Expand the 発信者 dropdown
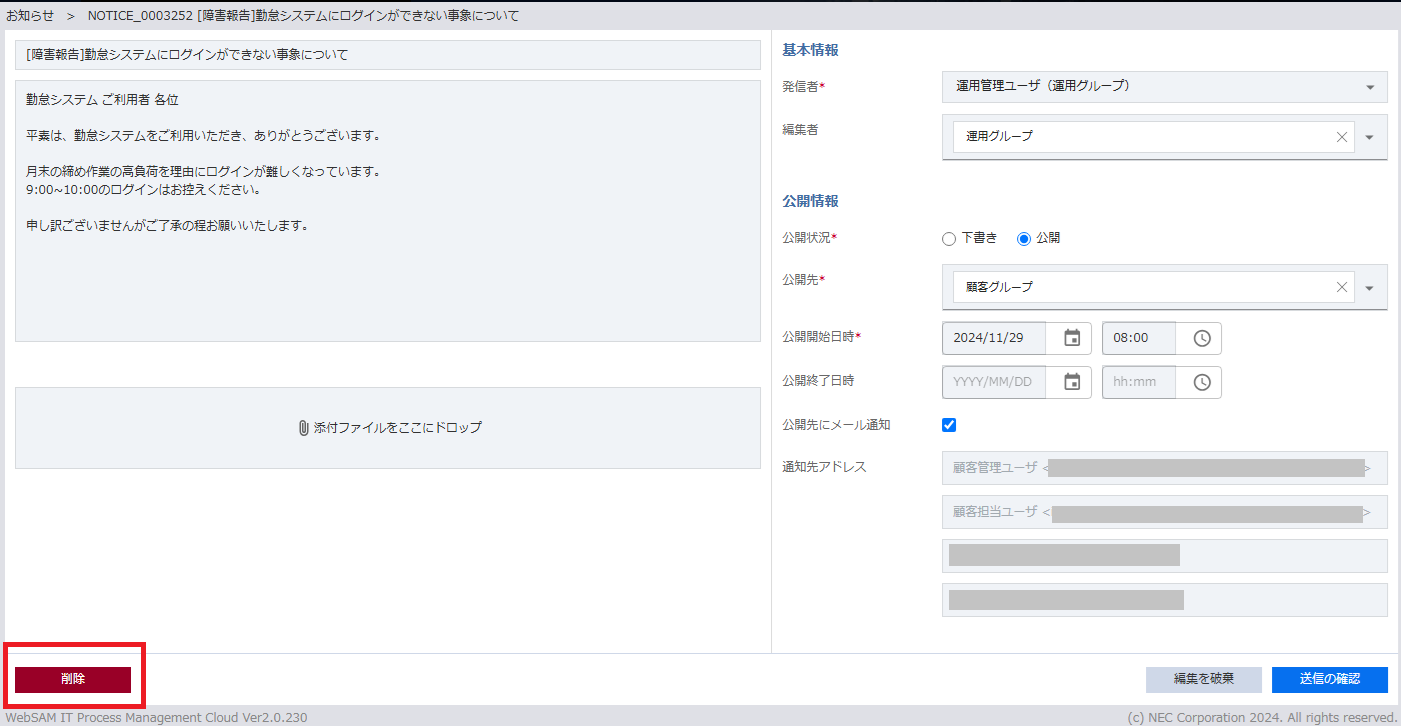1401x726 pixels. [1370, 87]
